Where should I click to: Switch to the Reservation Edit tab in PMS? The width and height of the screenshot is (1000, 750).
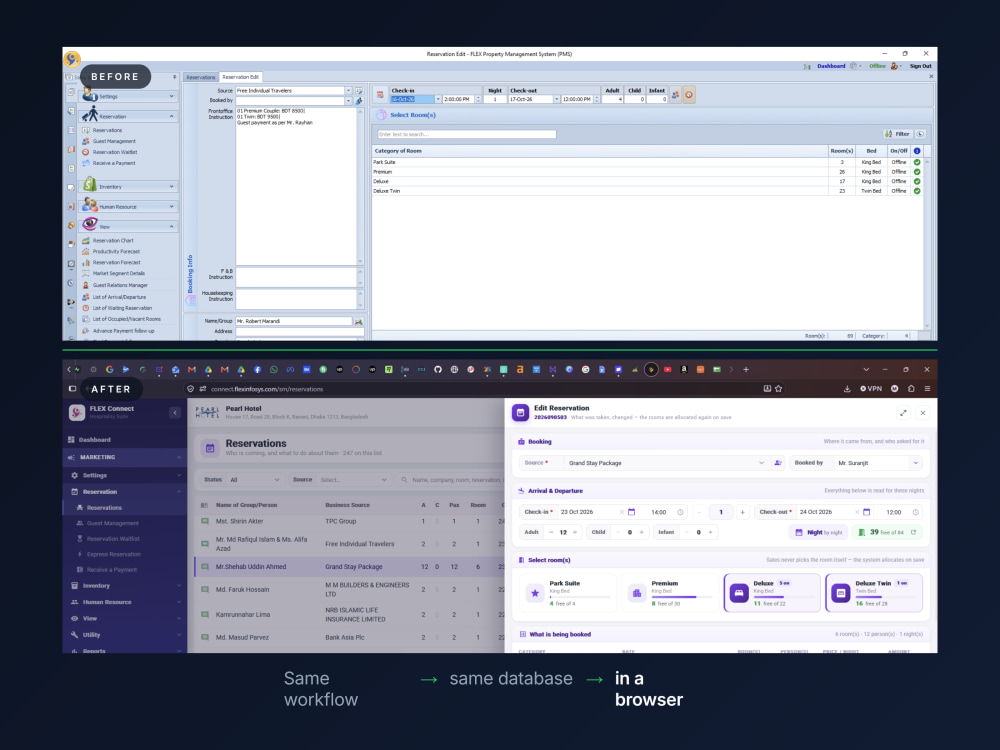coord(240,77)
